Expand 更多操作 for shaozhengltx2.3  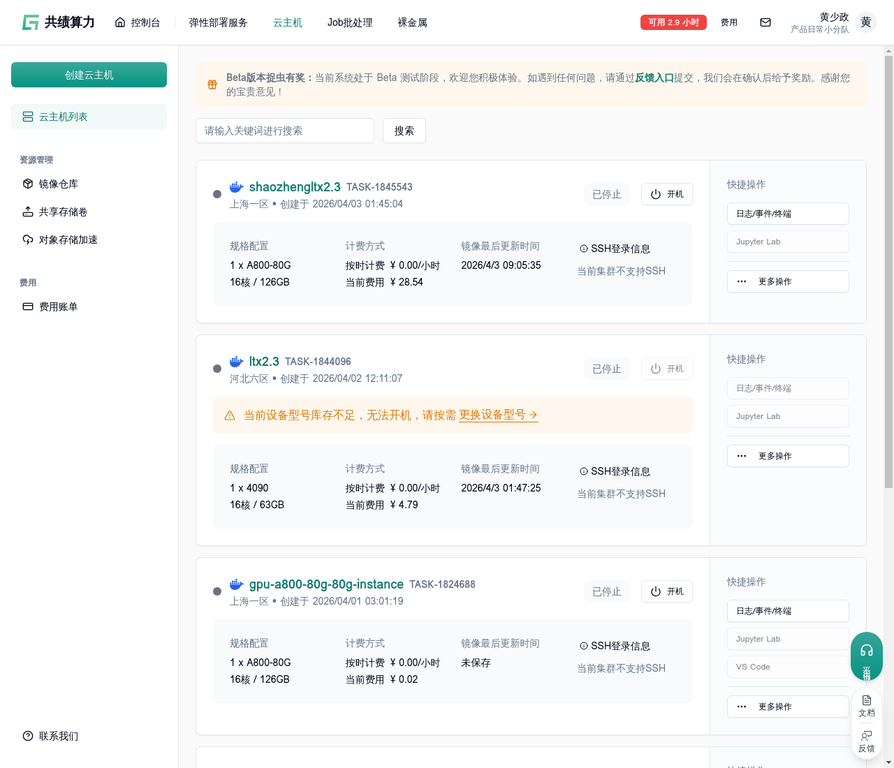[x=787, y=282]
